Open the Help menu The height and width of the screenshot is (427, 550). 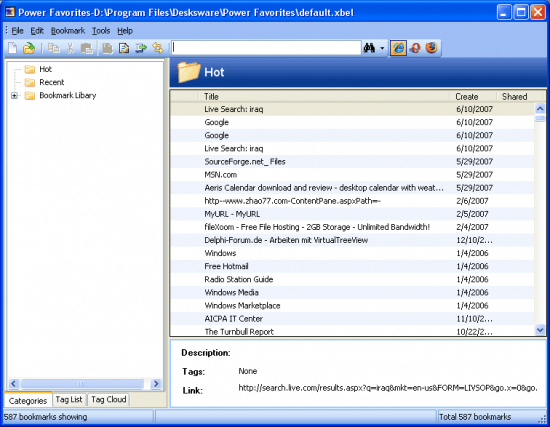point(125,31)
